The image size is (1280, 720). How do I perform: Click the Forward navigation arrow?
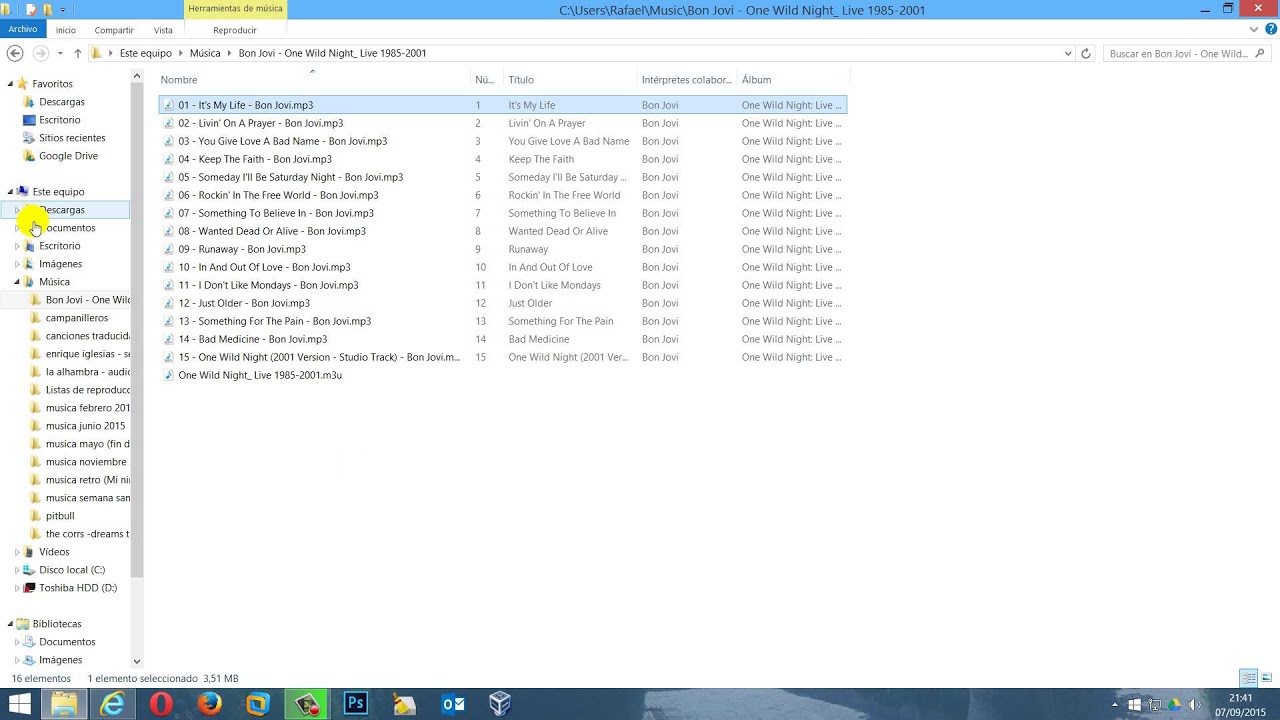[x=40, y=53]
